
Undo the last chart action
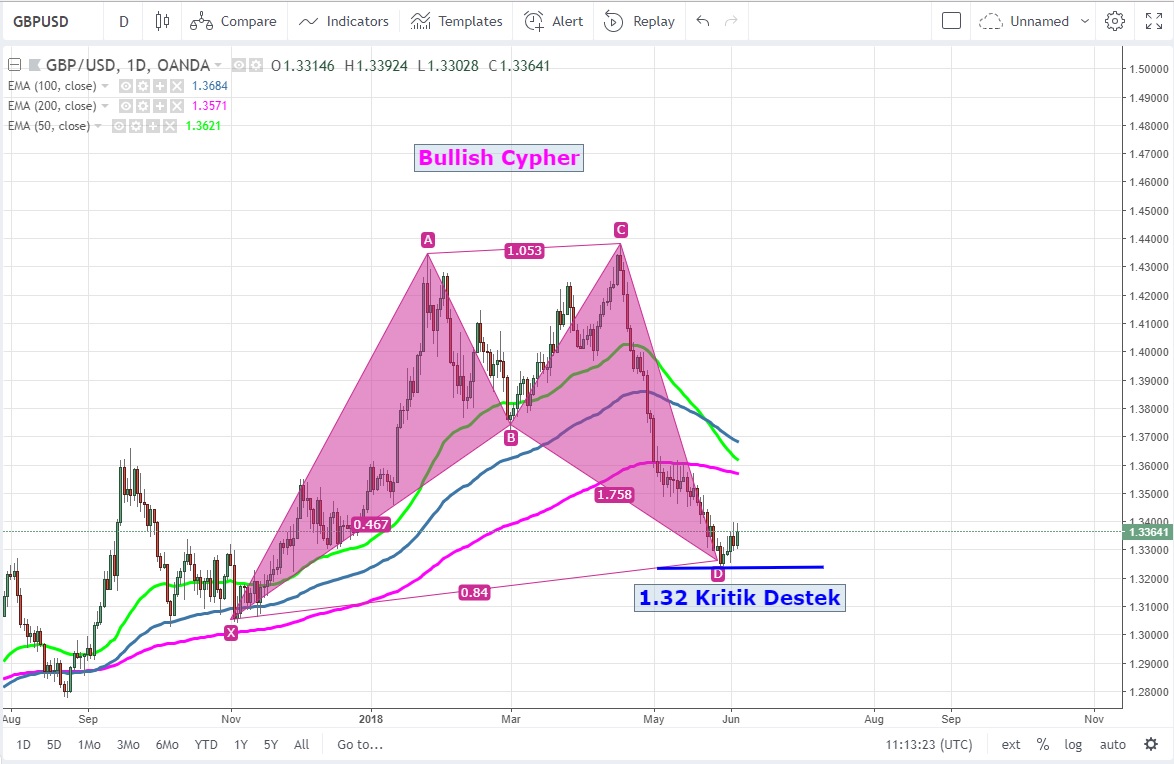click(703, 21)
